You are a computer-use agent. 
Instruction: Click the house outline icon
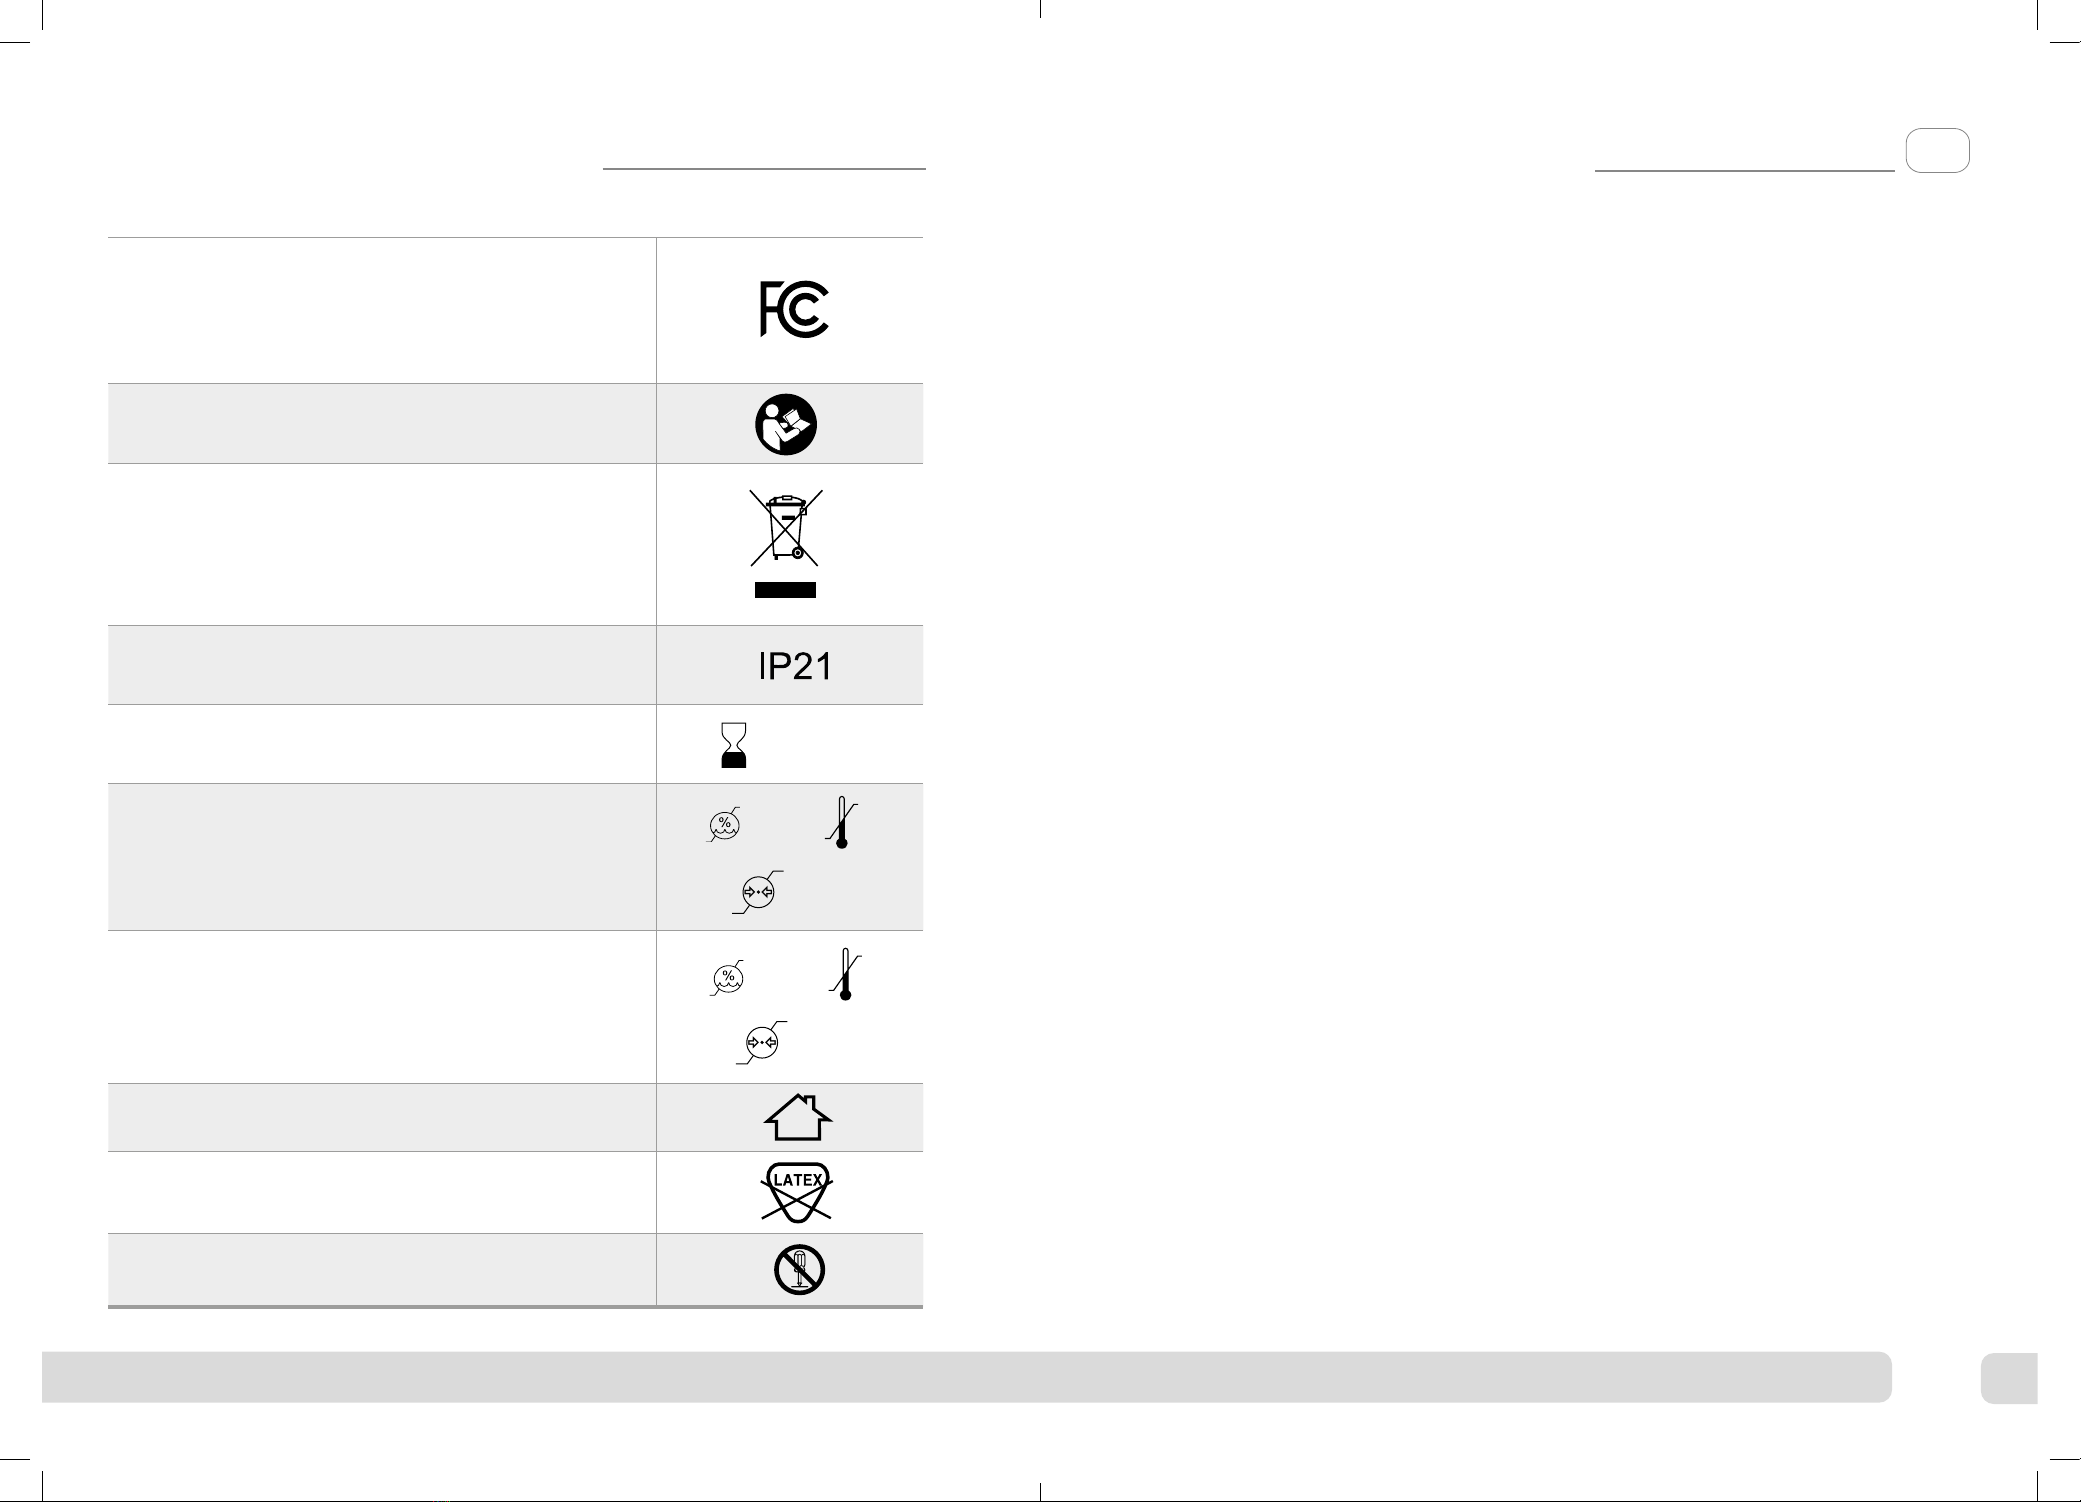point(798,1117)
